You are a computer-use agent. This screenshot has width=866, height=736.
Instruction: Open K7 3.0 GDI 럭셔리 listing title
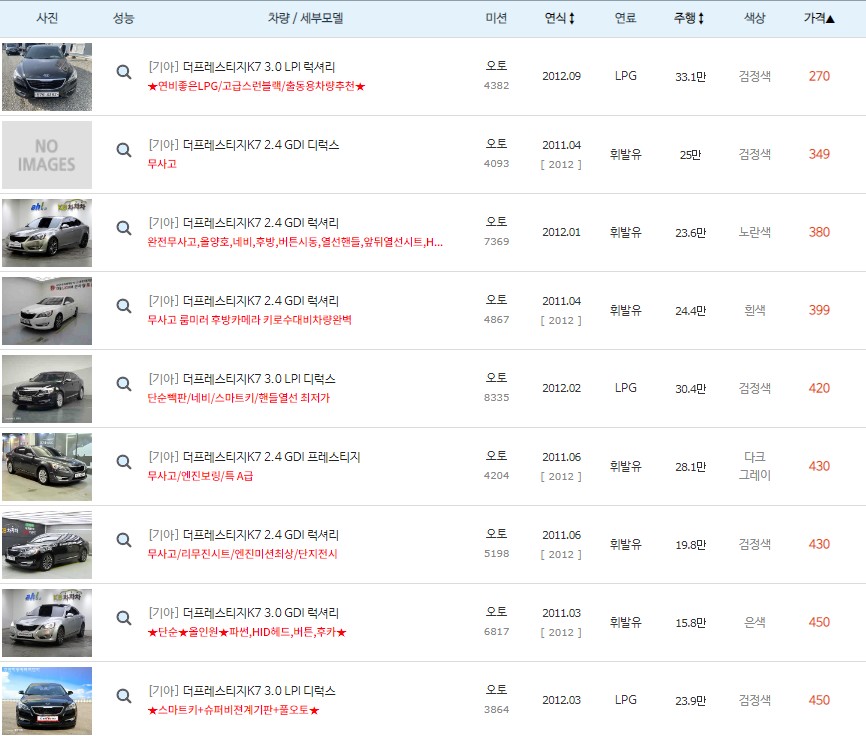[x=244, y=613]
